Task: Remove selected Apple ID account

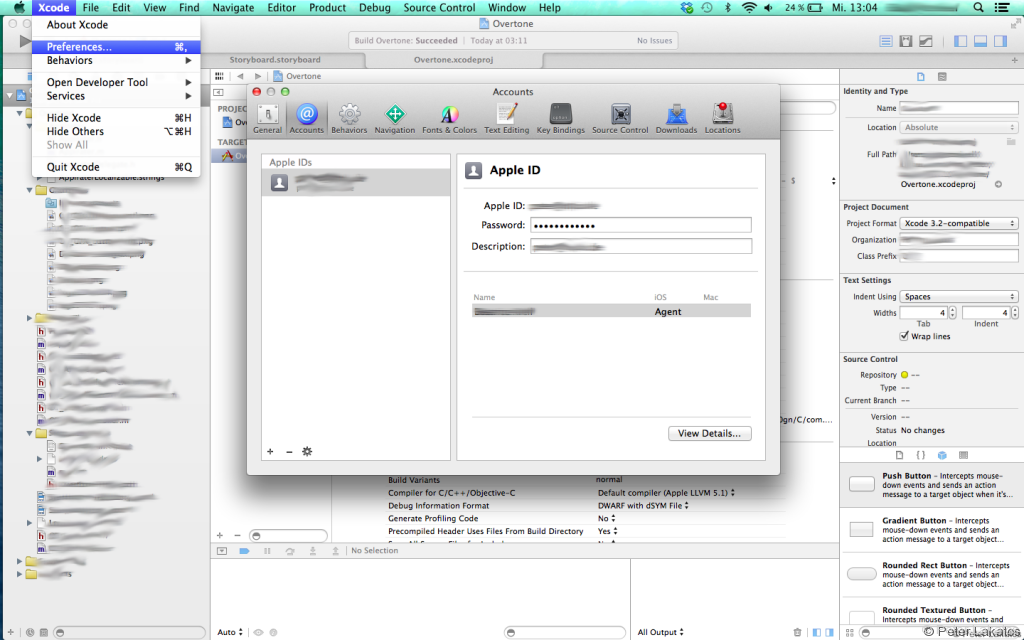Action: tap(289, 451)
